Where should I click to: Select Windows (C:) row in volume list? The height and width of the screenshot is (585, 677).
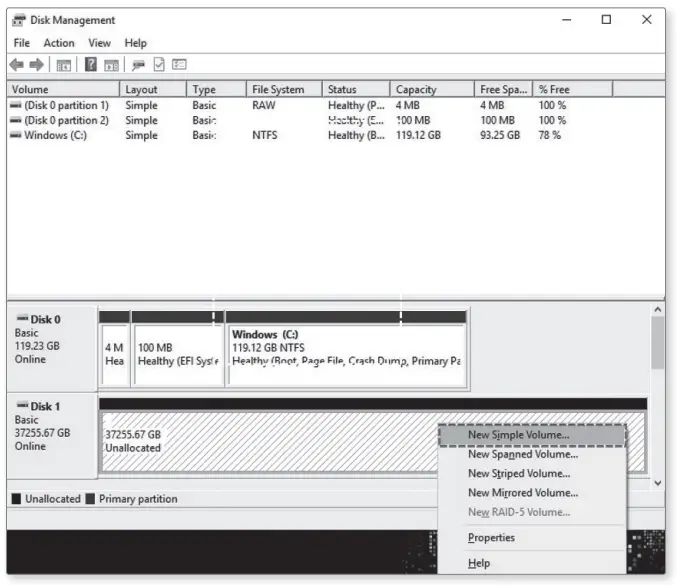click(55, 135)
